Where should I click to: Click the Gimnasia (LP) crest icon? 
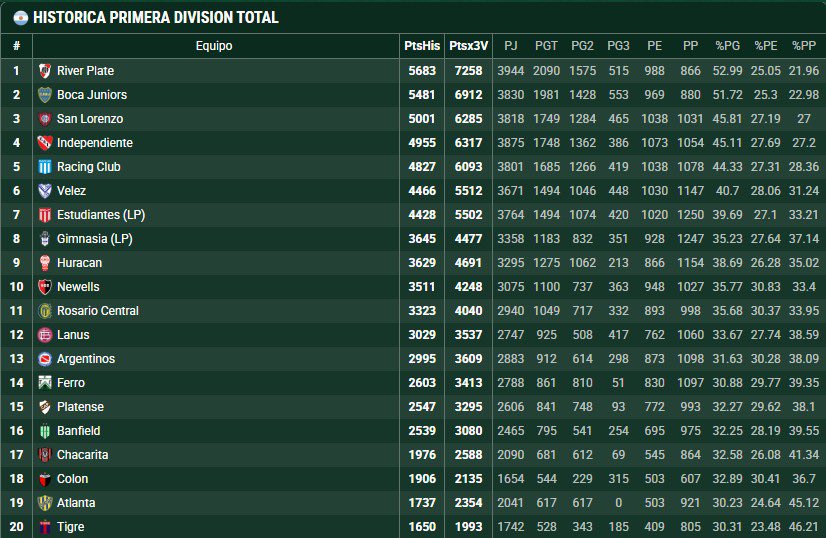pos(45,239)
